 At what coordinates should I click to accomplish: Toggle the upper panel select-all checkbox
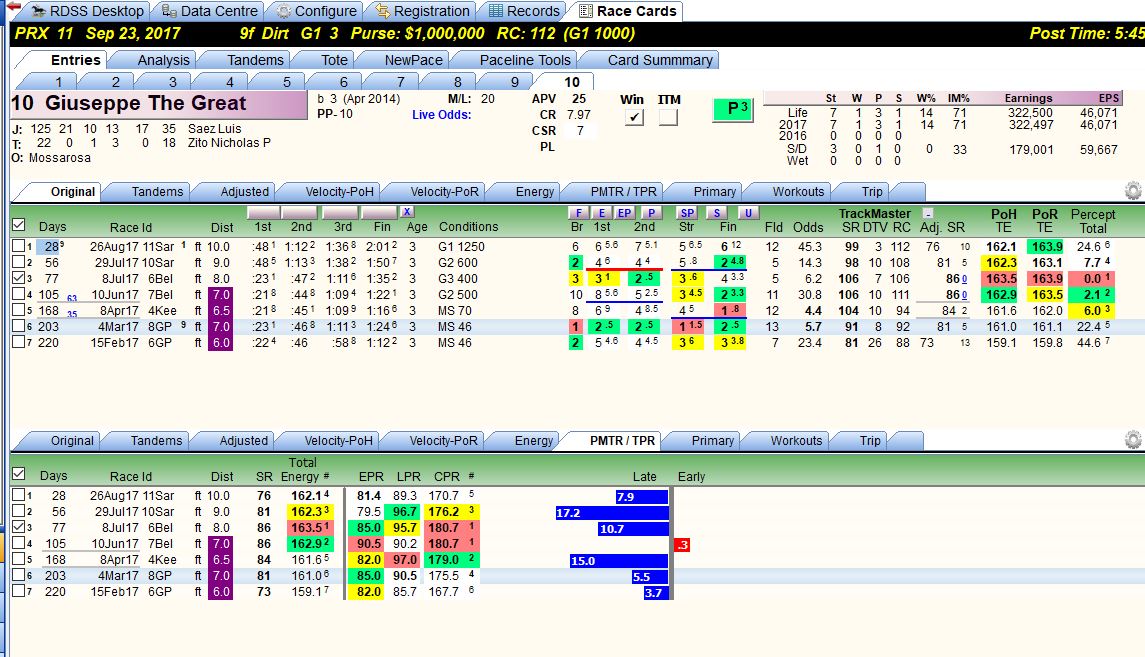pos(19,225)
